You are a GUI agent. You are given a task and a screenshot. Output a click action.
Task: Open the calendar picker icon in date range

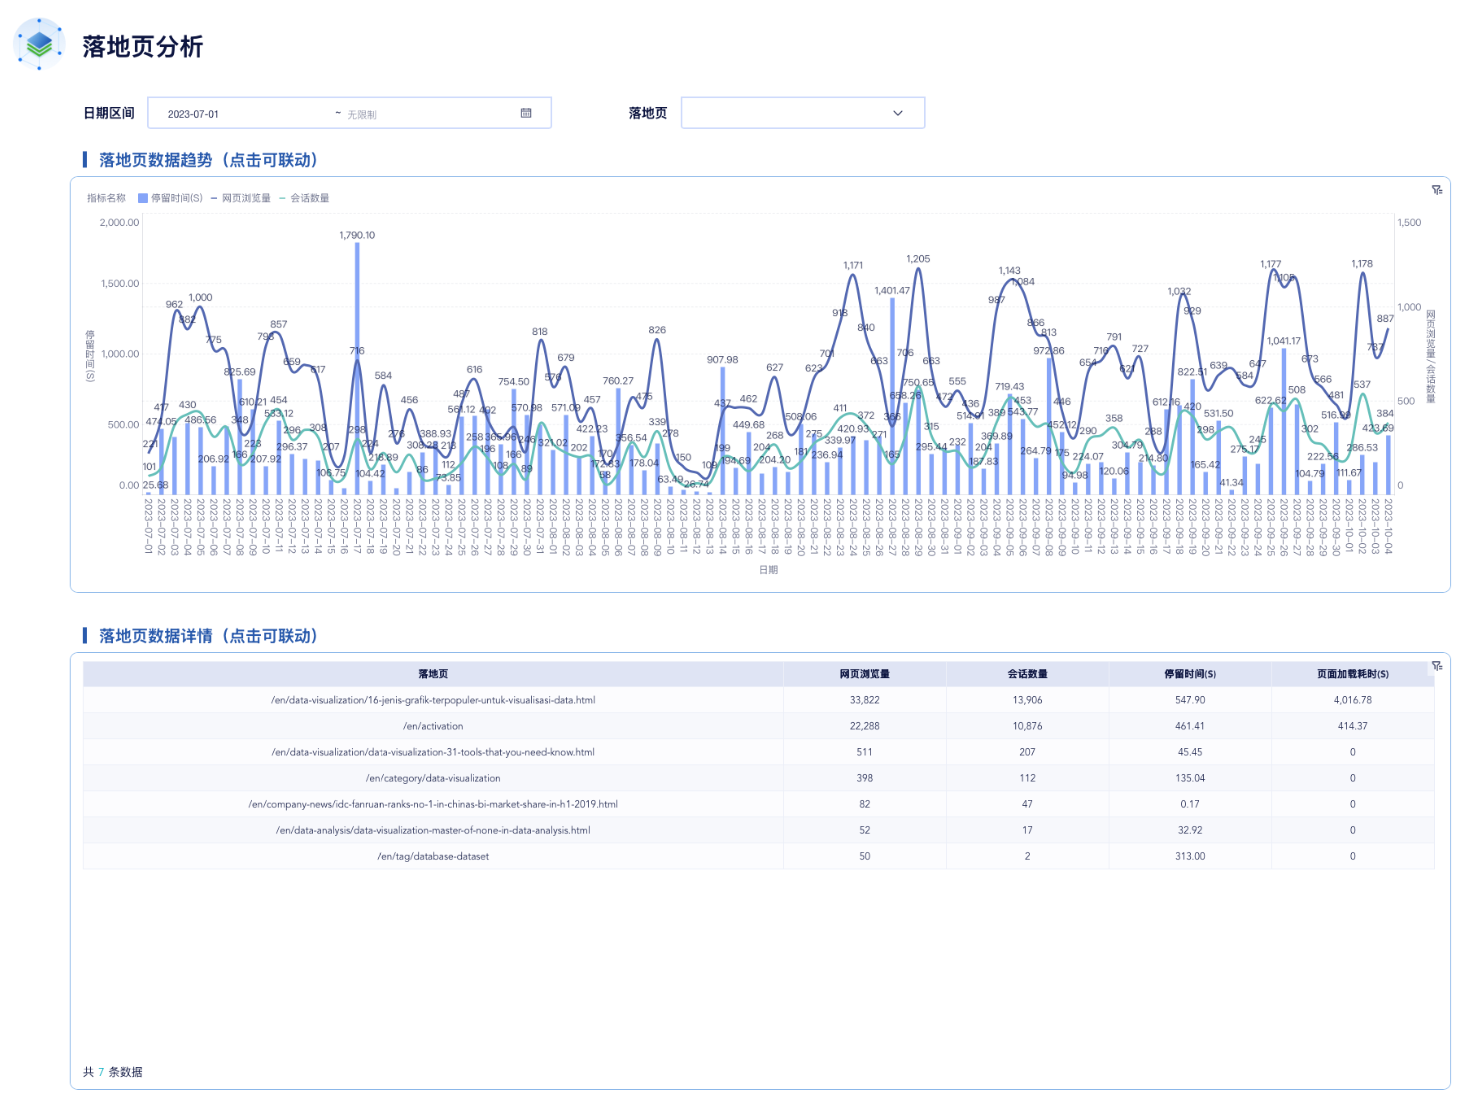coord(526,113)
